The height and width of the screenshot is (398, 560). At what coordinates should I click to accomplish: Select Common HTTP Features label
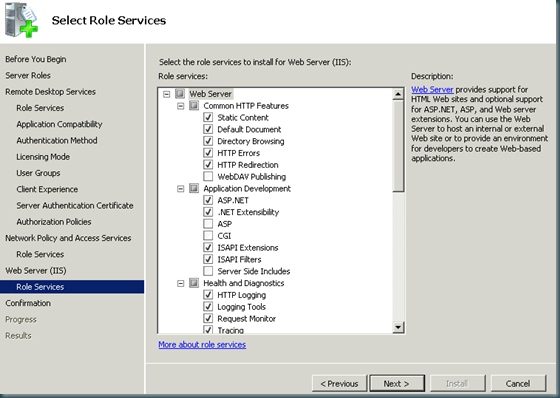pyautogui.click(x=246, y=106)
